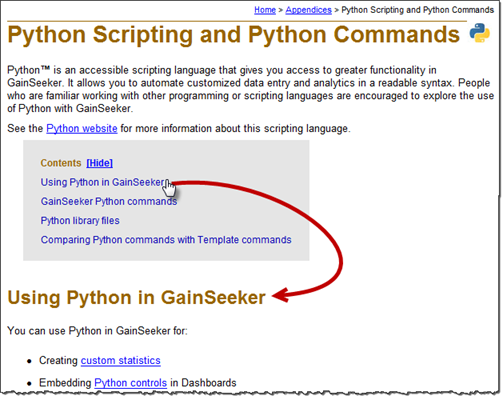The height and width of the screenshot is (400, 503).
Task: Open the Python controls link
Action: click(x=131, y=383)
